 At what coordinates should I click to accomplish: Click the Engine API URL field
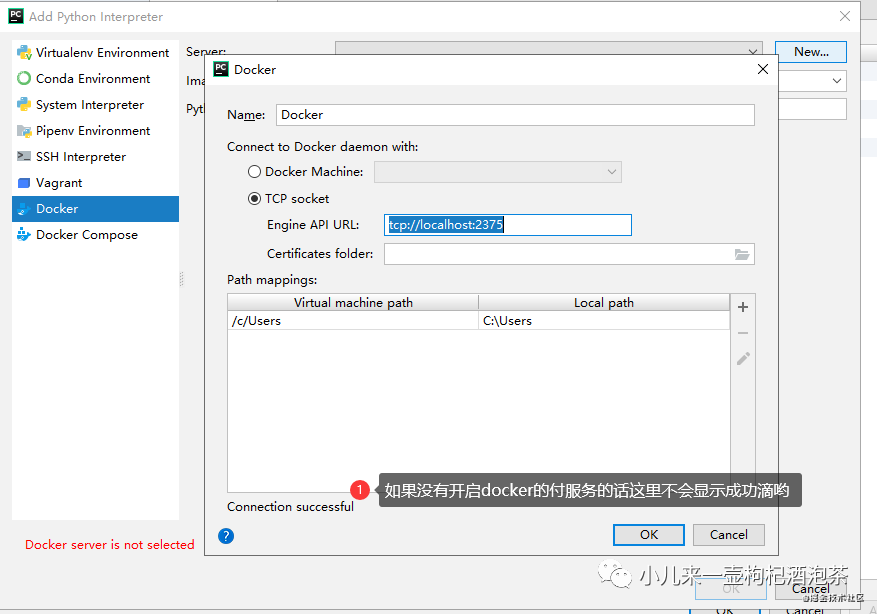(x=508, y=225)
